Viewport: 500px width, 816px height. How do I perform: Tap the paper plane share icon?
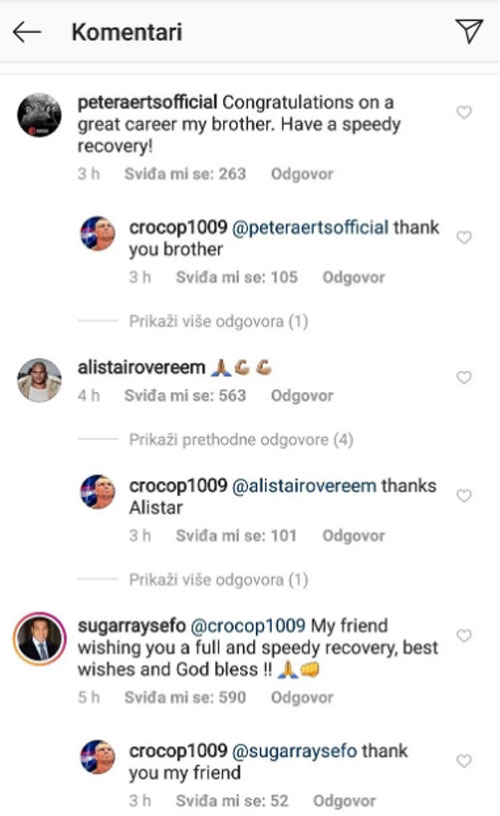[x=469, y=31]
